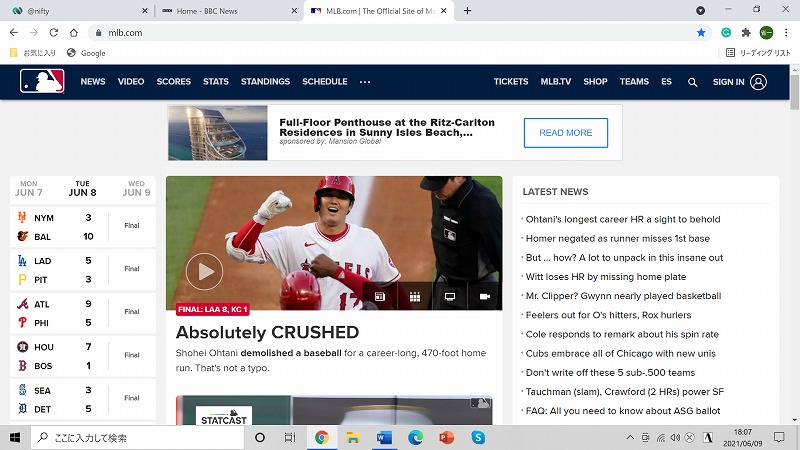Open 'Witt loses HR by missing home plate'

606,277
